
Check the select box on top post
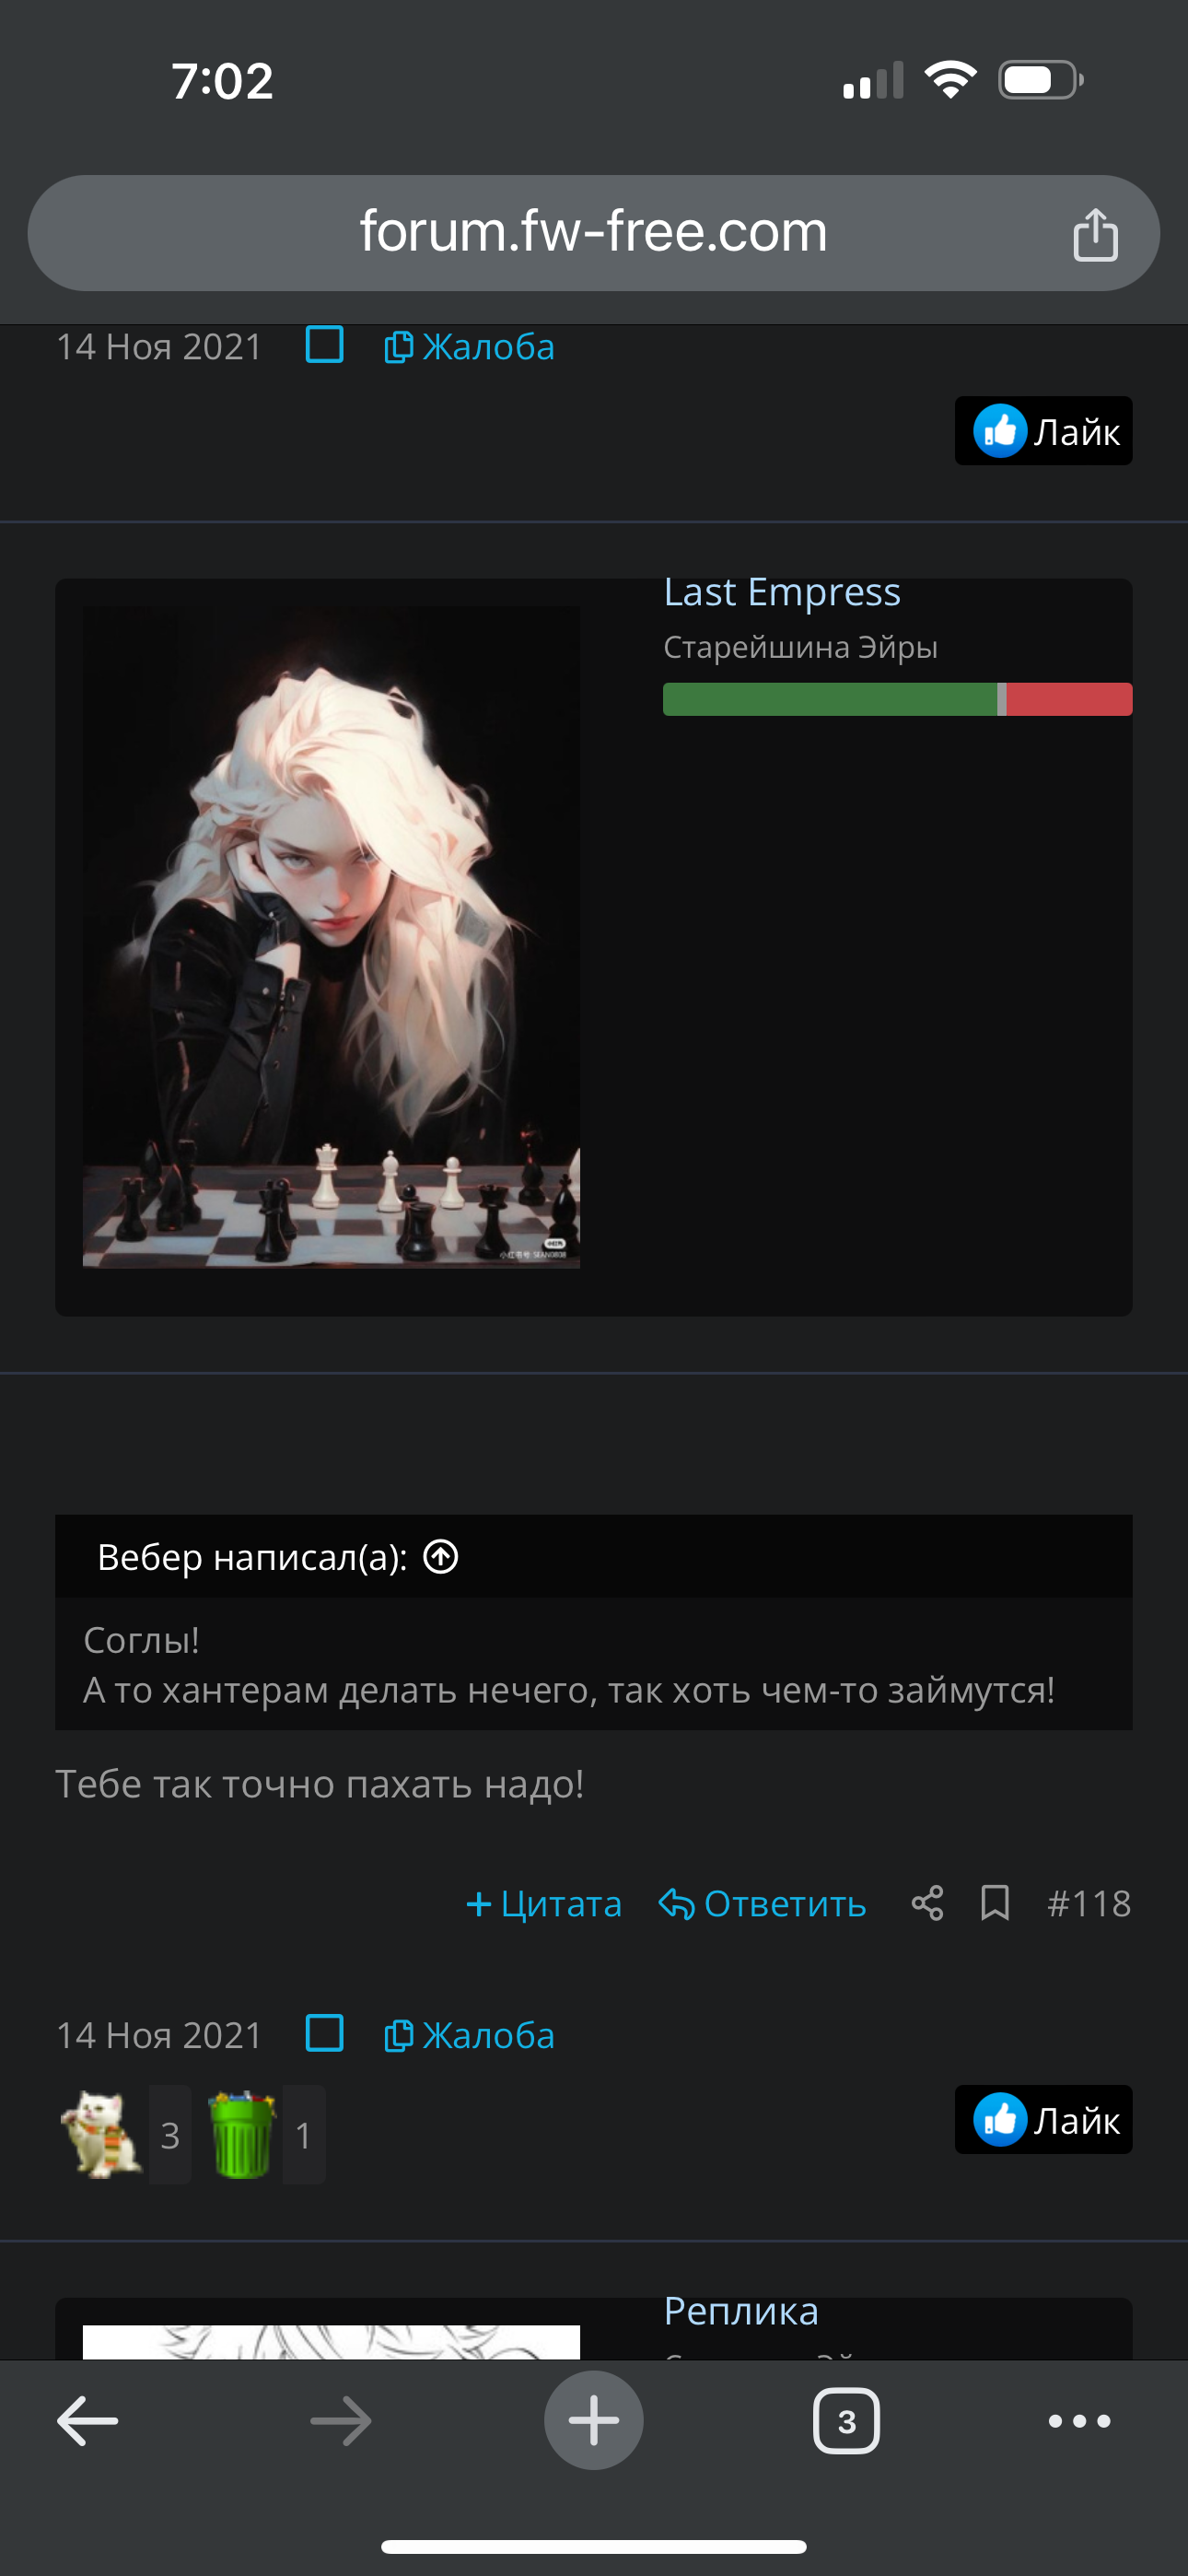324,345
